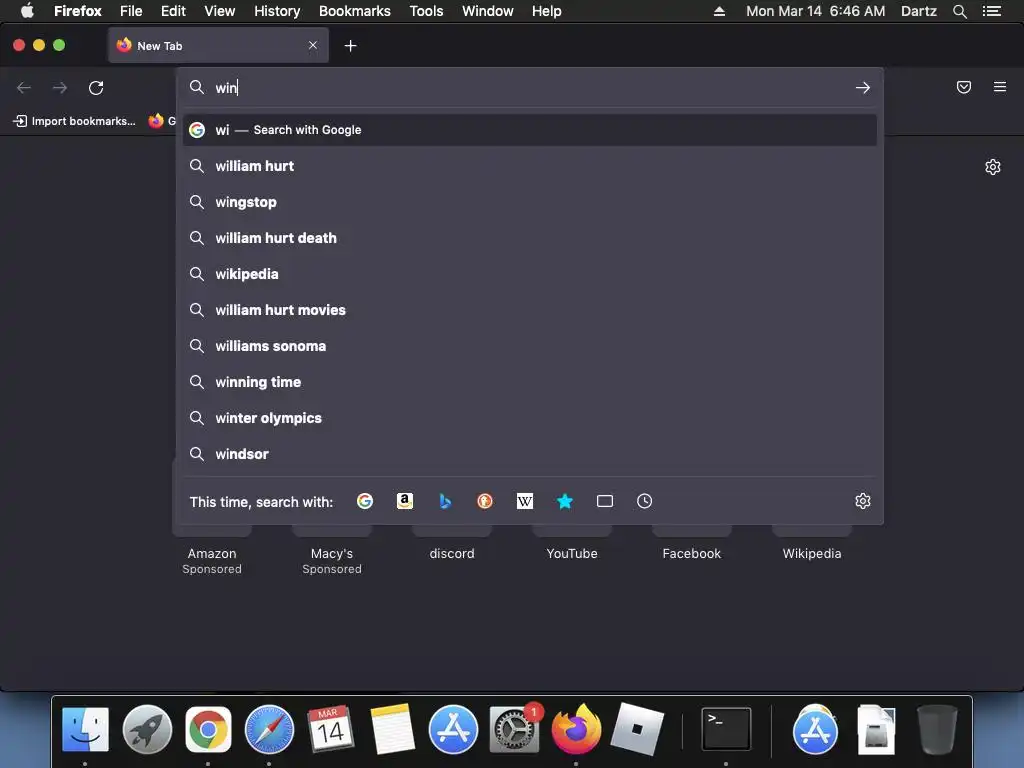Open new tab page personalize gear
This screenshot has height=768, width=1024.
993,167
